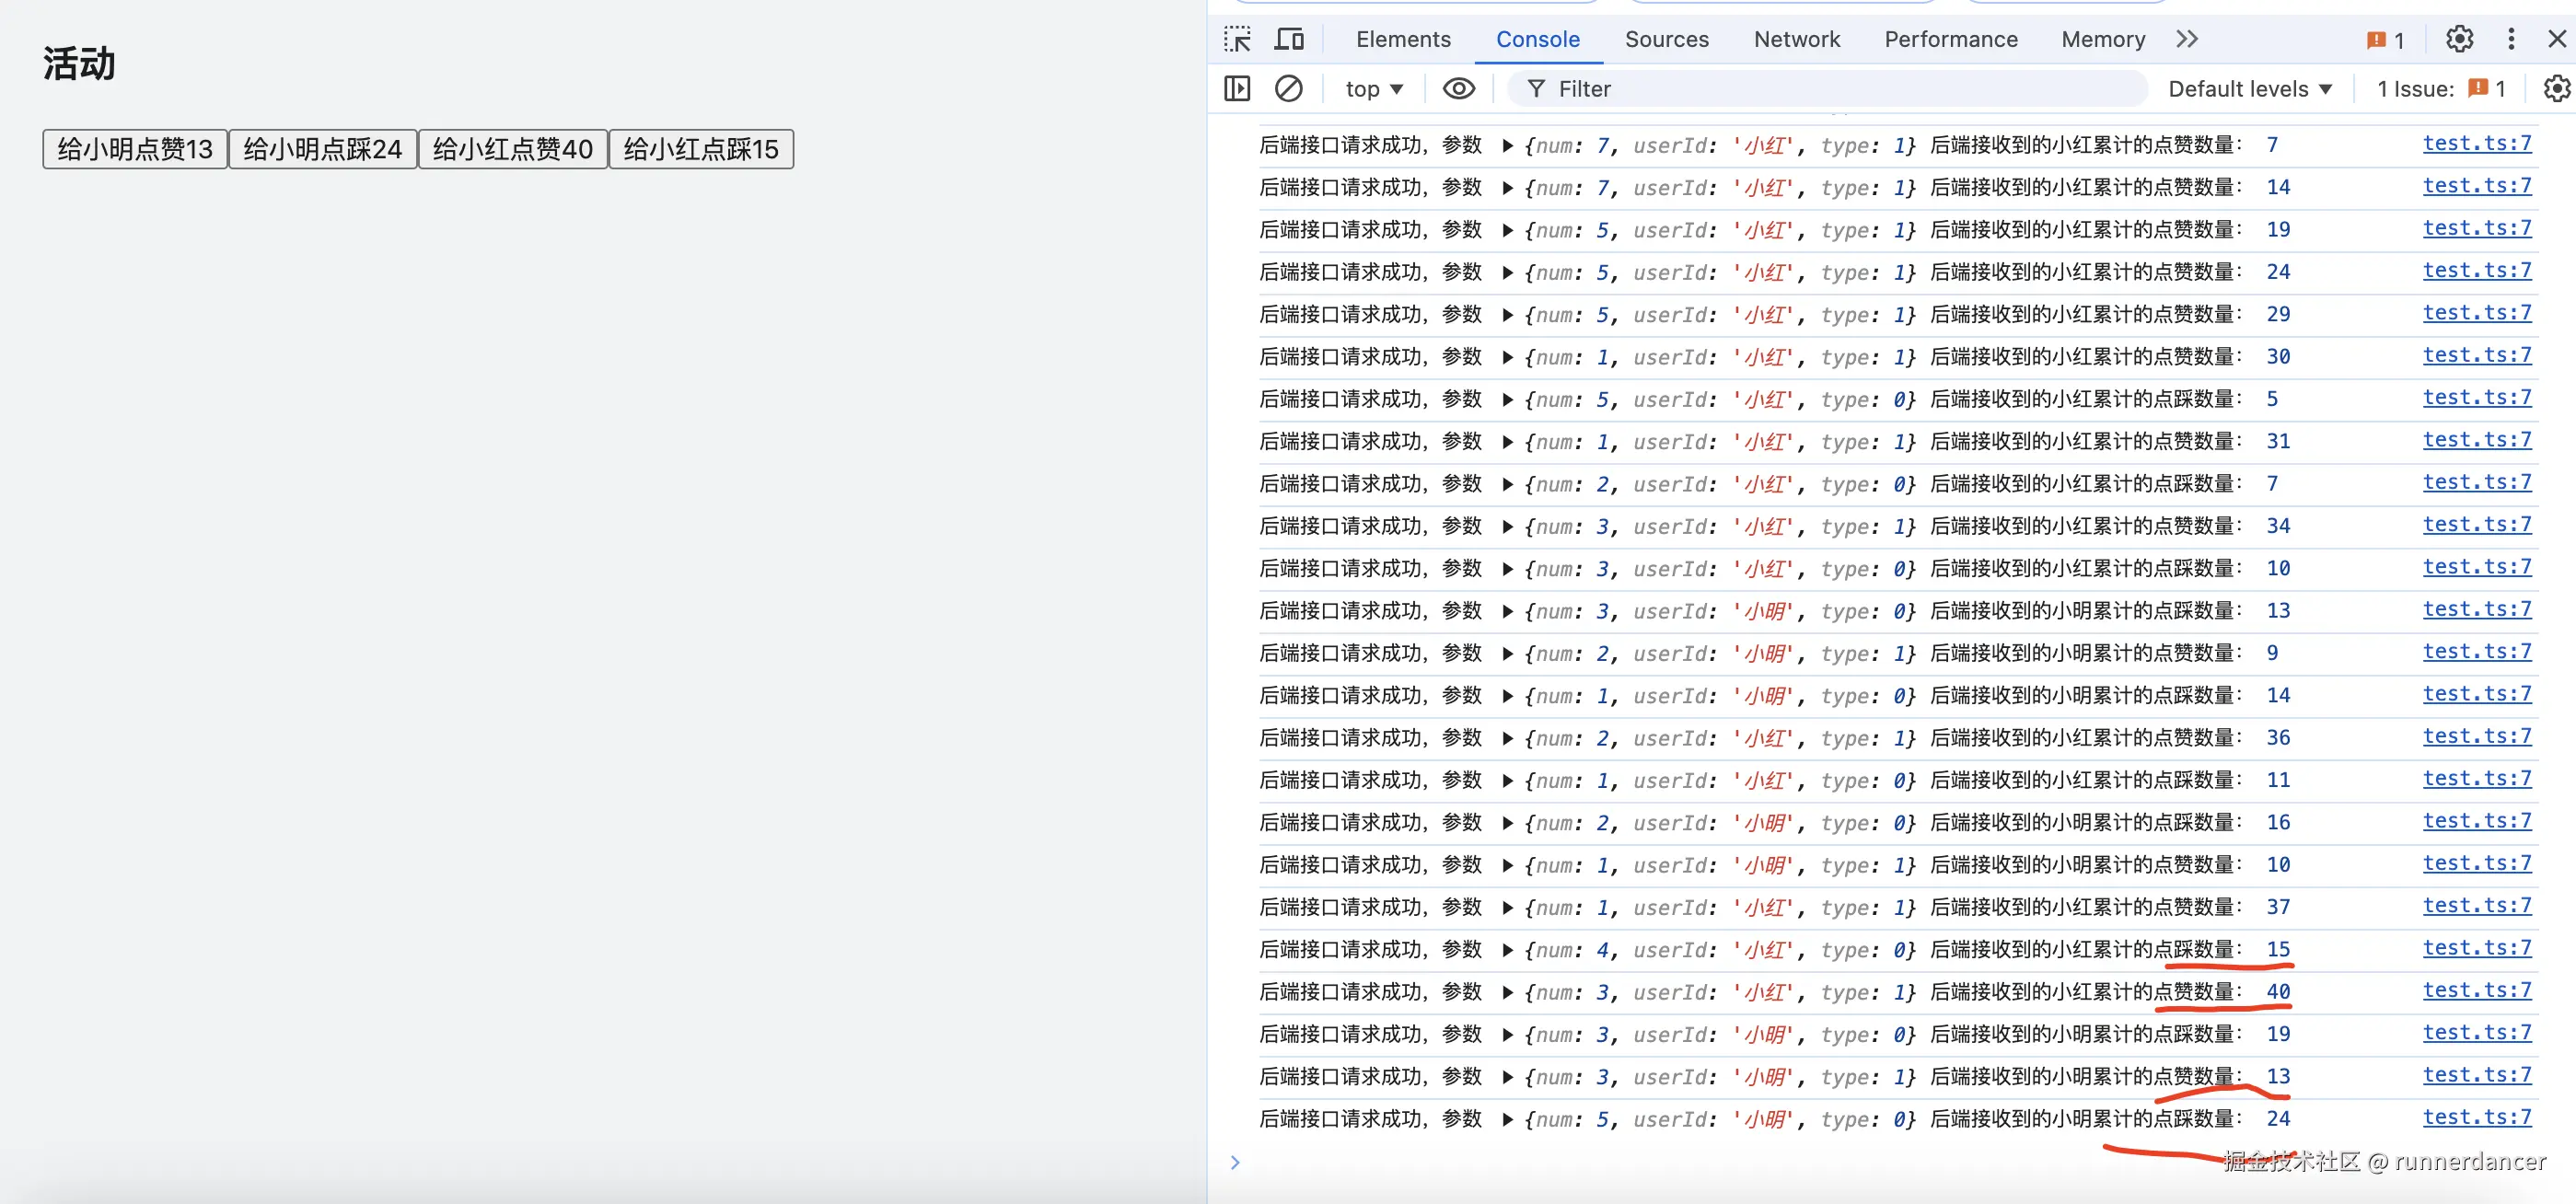
Task: Open console settings gear beside issues
Action: point(2556,89)
